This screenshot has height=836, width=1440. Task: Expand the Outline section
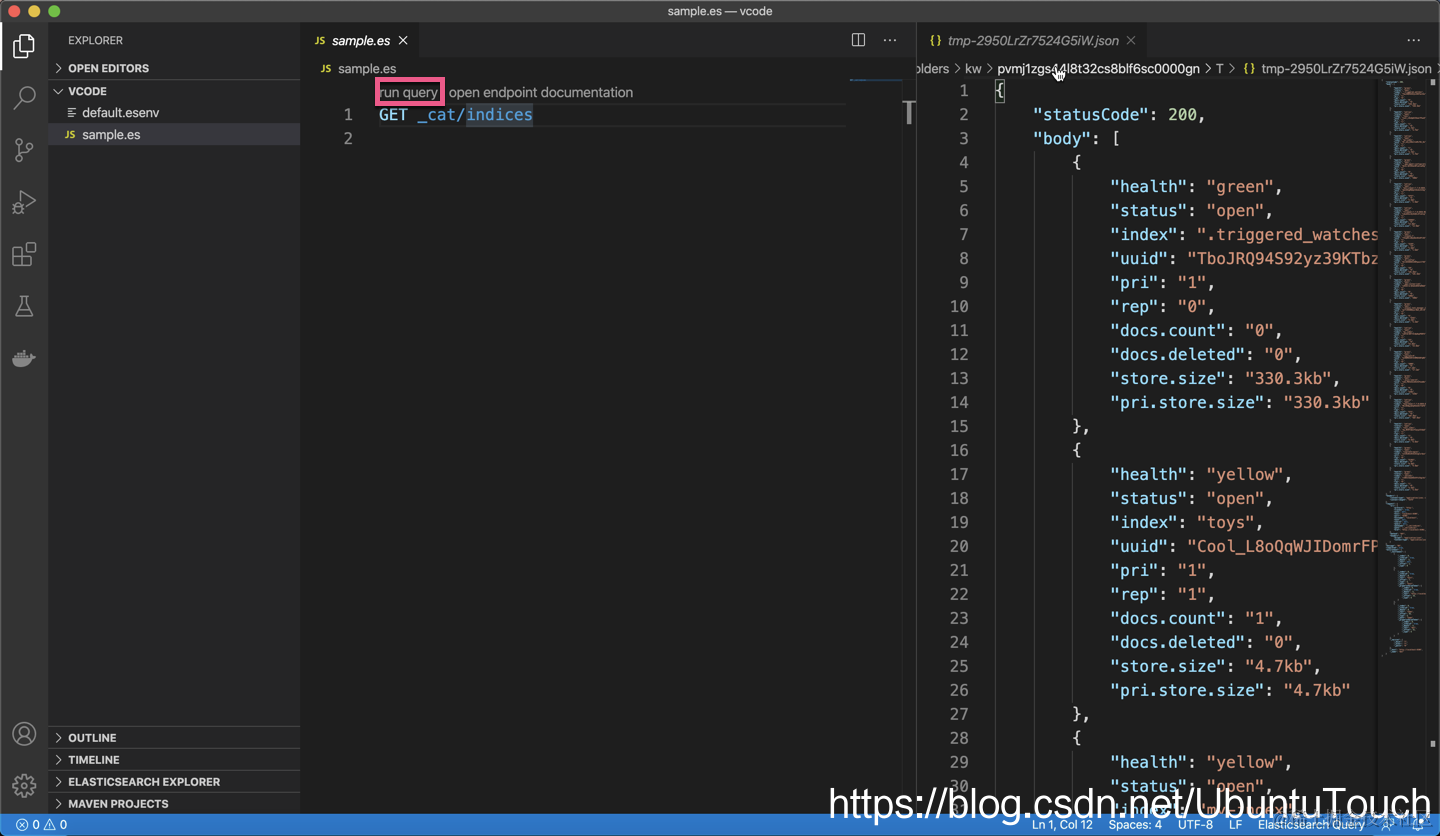(x=174, y=738)
